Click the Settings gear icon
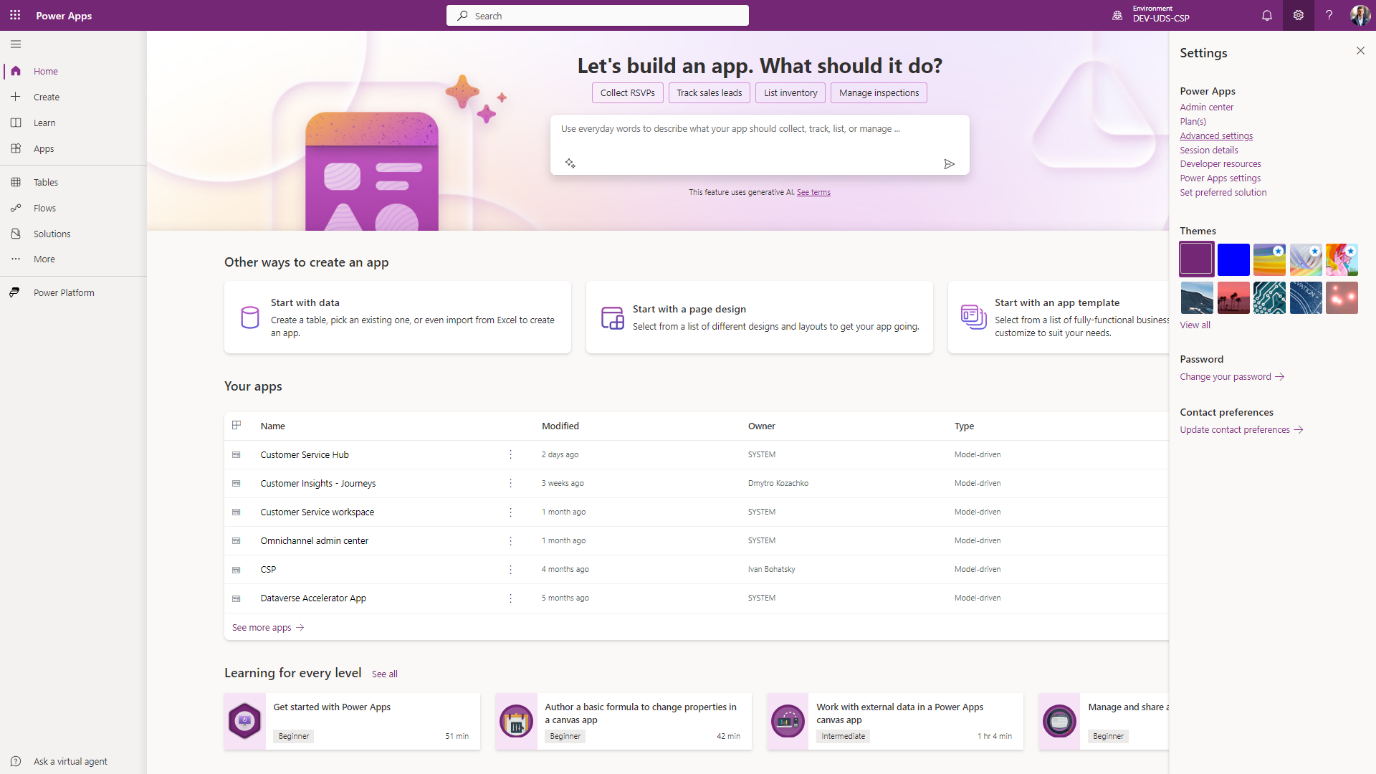Screen dimensions: 1376x774 pyautogui.click(x=1298, y=16)
